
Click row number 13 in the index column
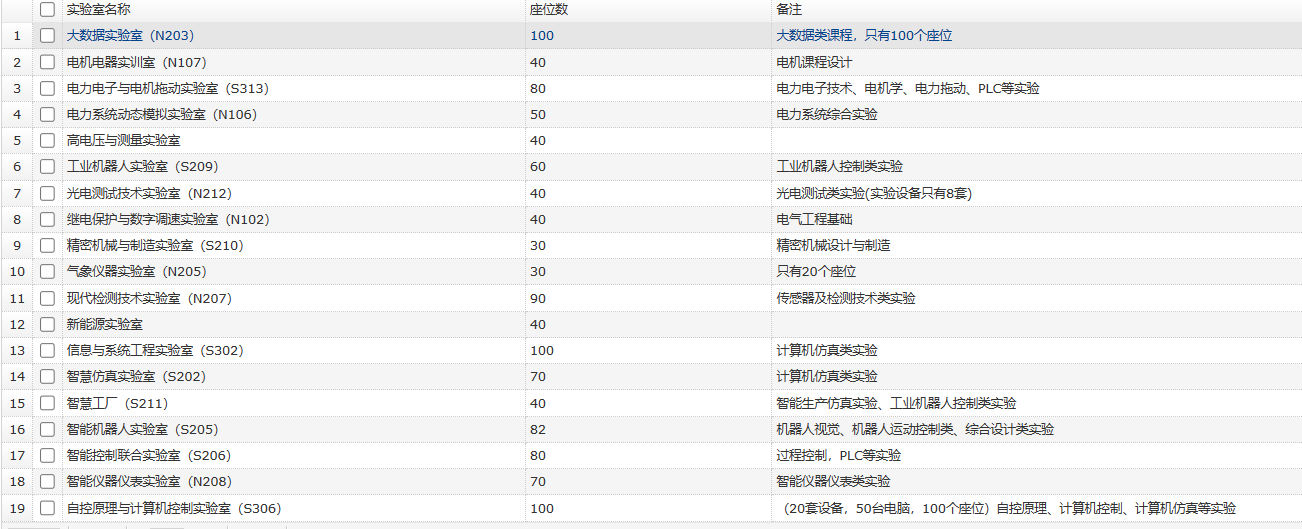click(x=17, y=350)
